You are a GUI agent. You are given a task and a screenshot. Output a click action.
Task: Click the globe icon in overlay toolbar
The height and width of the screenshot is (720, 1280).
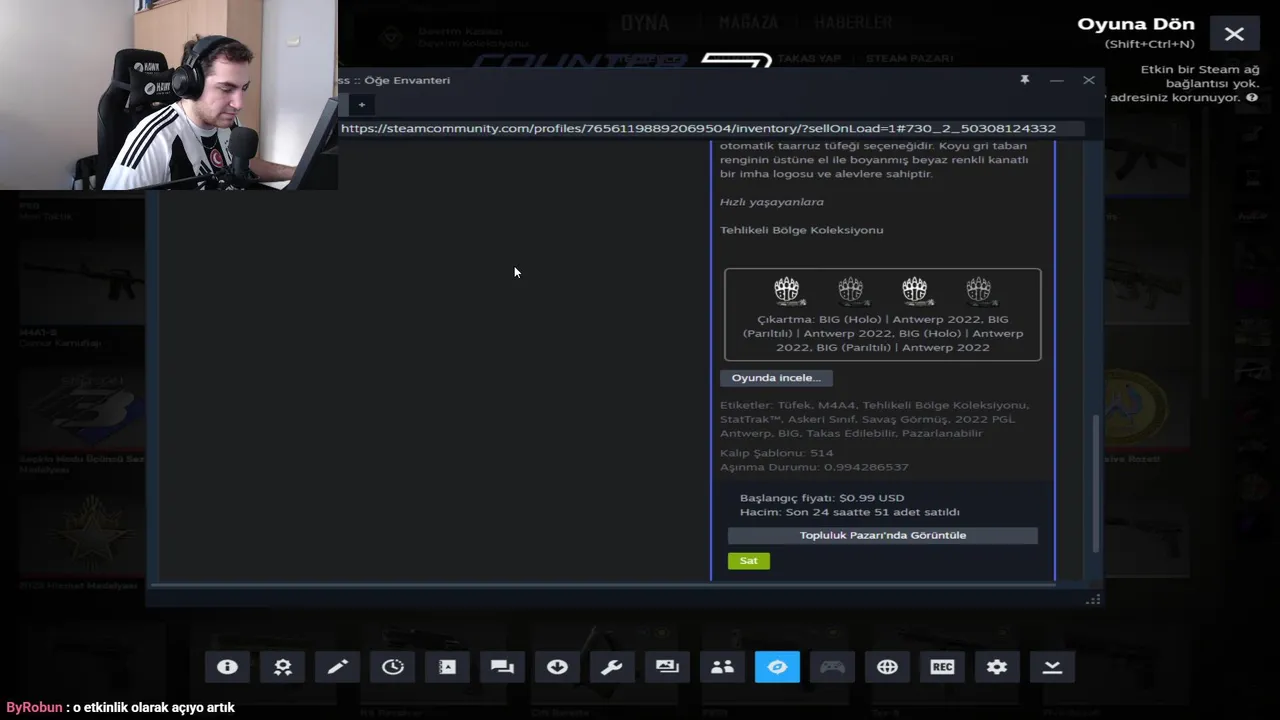coord(887,667)
